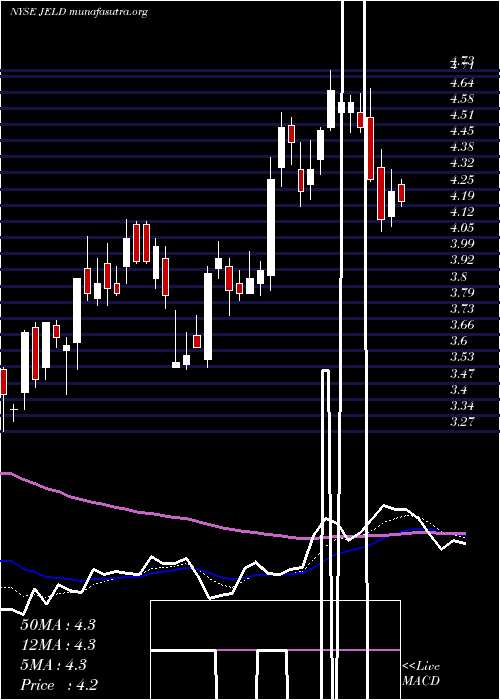Select the 4.51 price axis label

coord(462,115)
